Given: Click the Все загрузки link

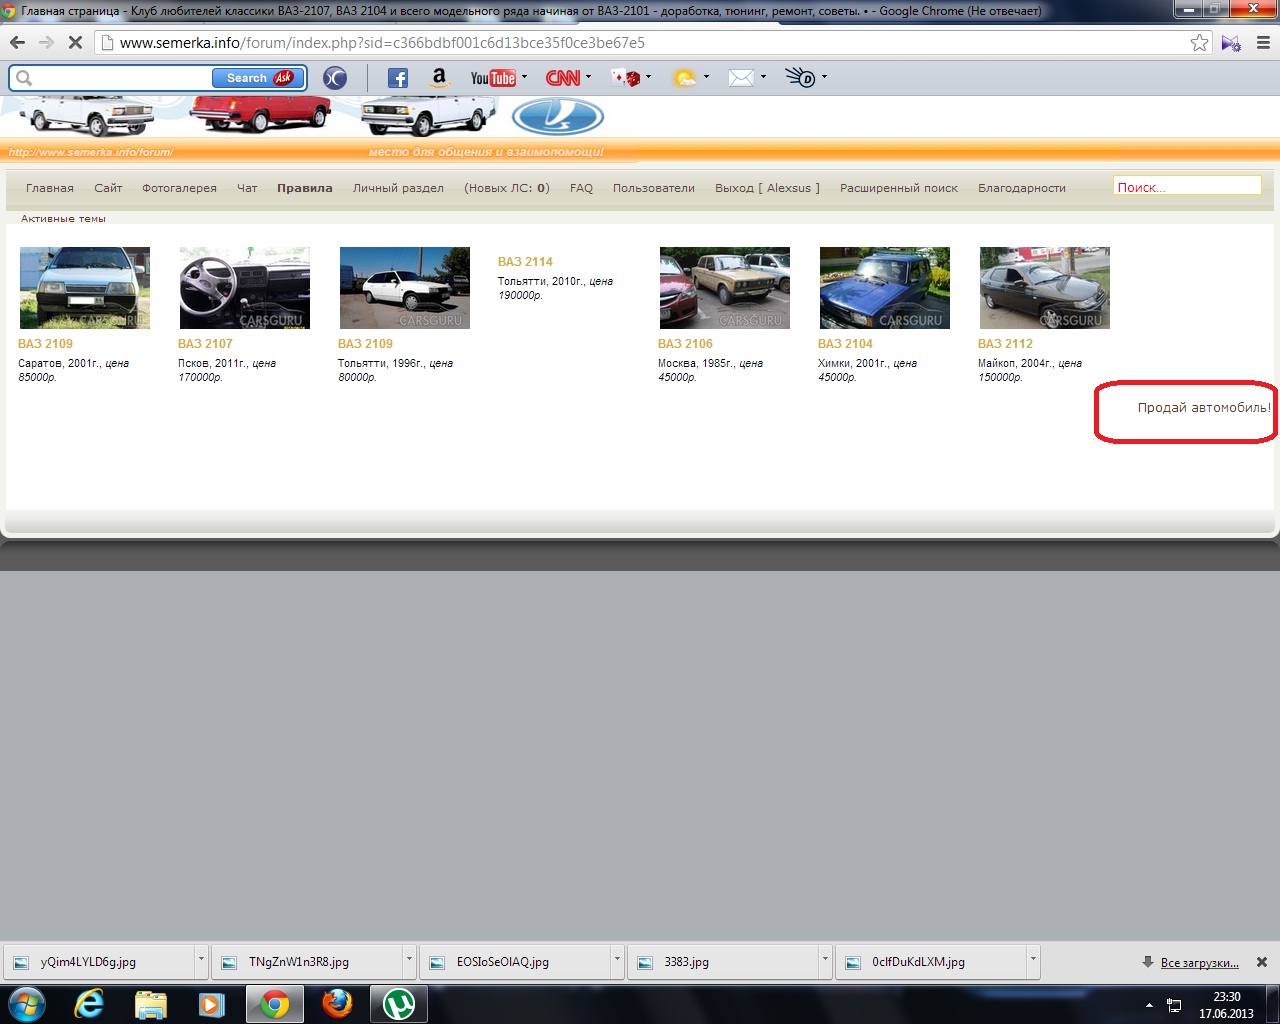Looking at the screenshot, I should [1199, 963].
